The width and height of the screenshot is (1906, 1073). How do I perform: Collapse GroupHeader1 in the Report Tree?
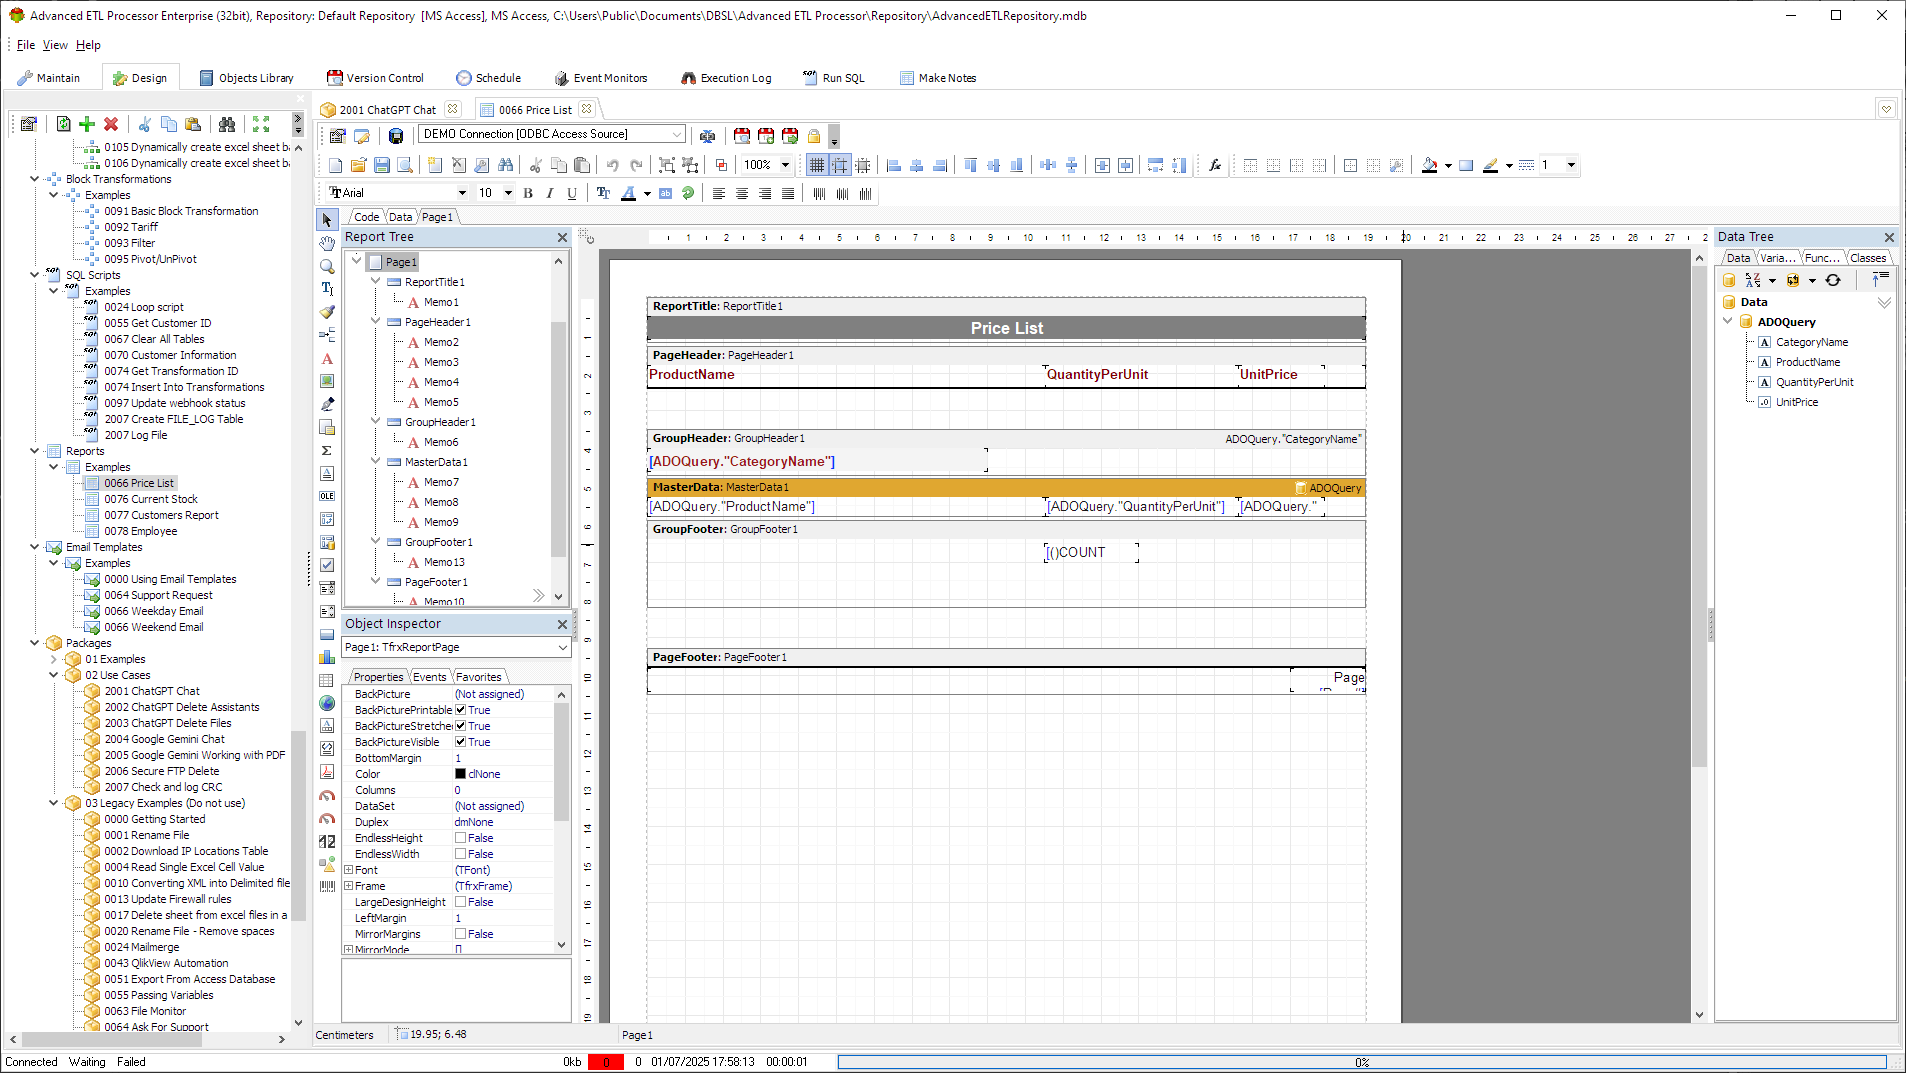(x=376, y=421)
